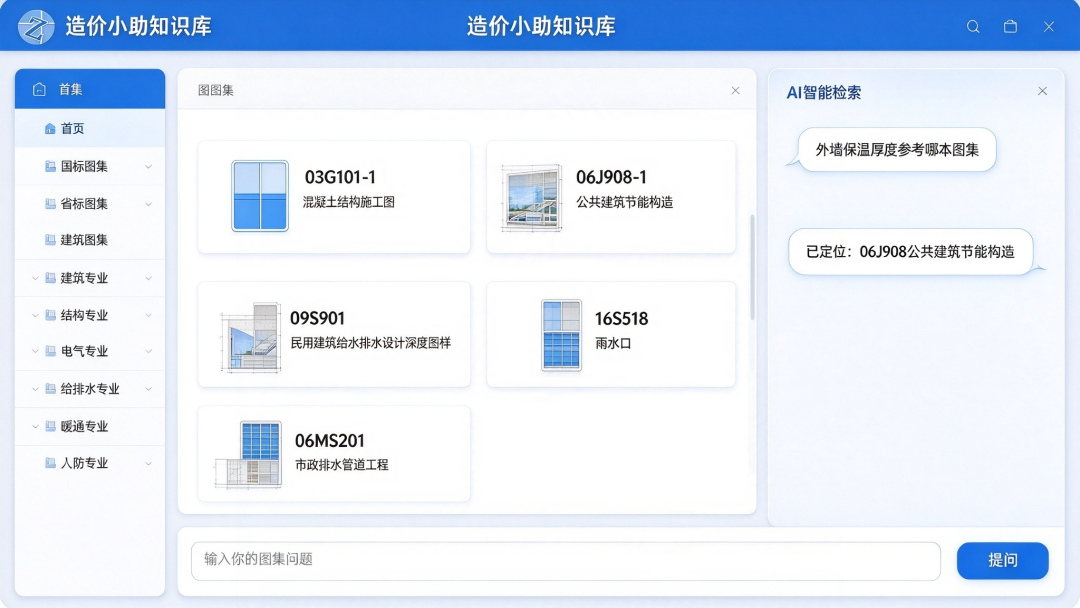This screenshot has width=1080, height=608.
Task: Expand 人防专业 right-side chevron
Action: coord(148,463)
